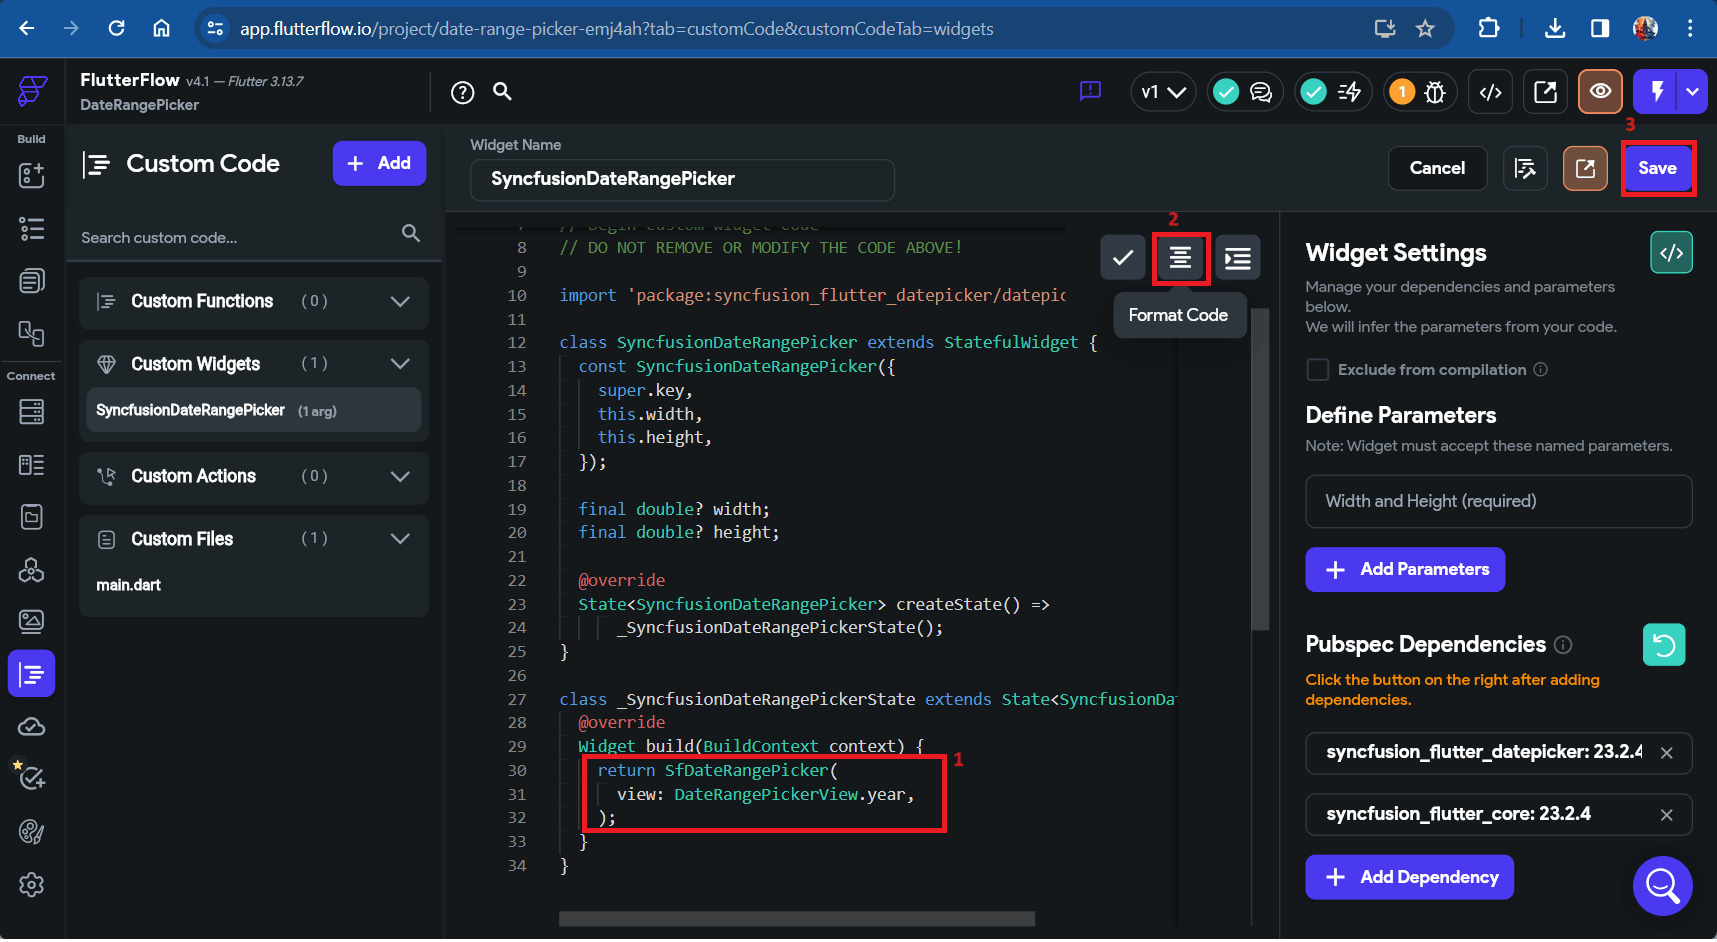This screenshot has width=1717, height=942.
Task: Refresh pubspec dependencies with green icon
Action: 1664,645
